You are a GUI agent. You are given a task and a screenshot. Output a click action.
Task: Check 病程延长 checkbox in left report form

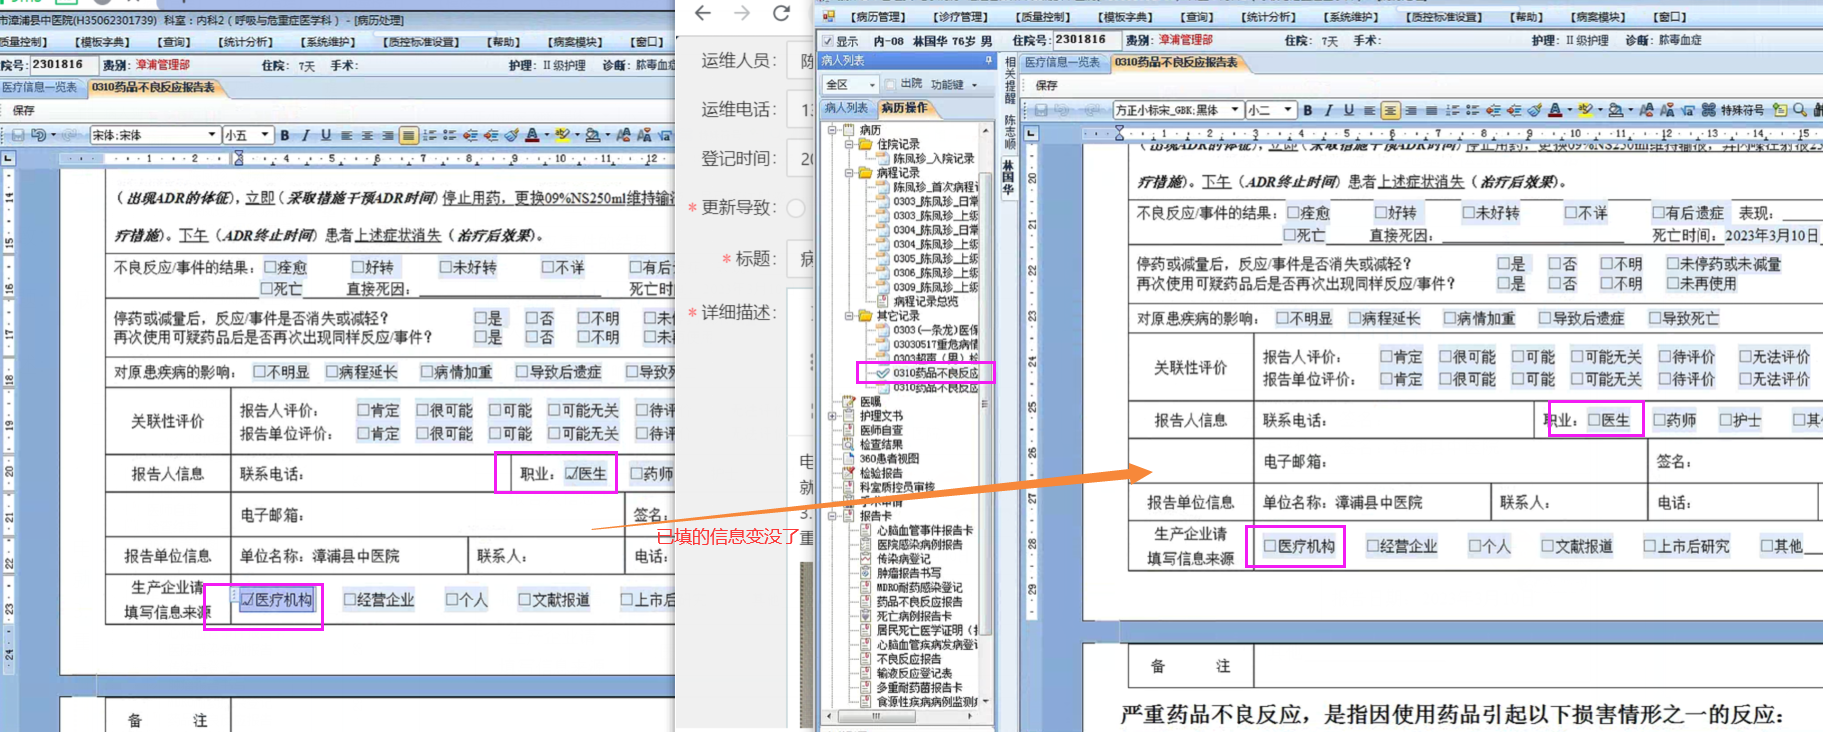332,372
